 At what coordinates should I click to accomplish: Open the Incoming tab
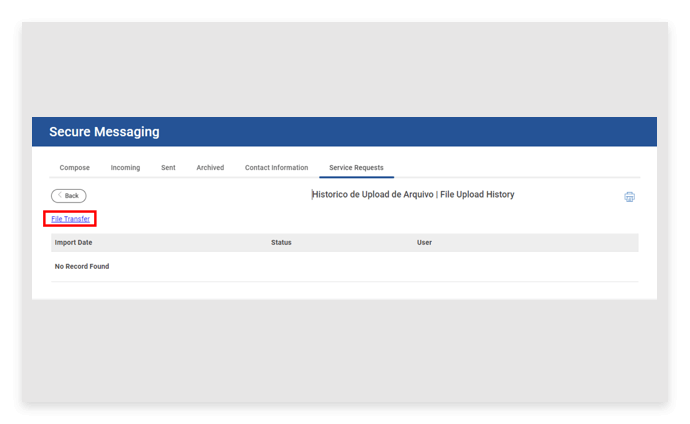pos(125,168)
